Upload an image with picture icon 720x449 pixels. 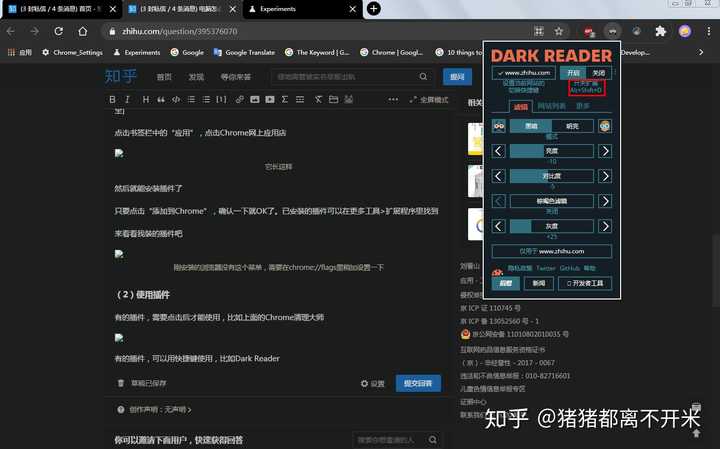[x=254, y=99]
